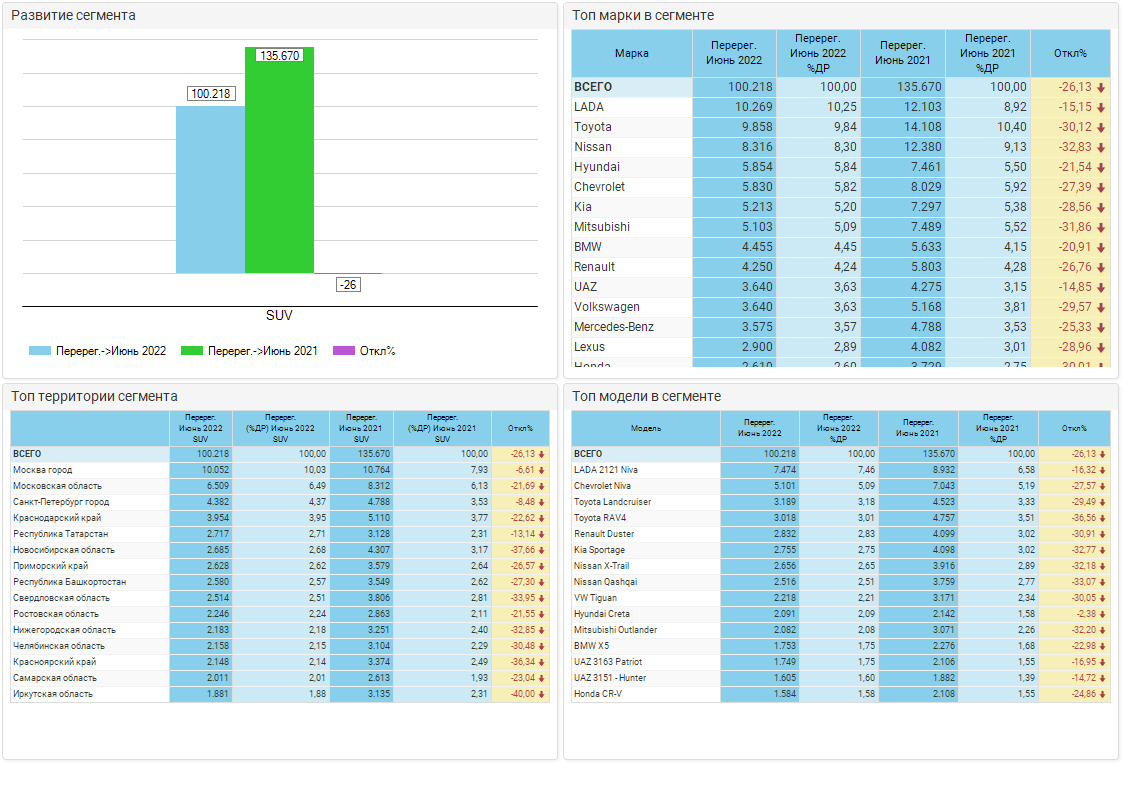Click the decline arrow in the BMW X5 row

[1103, 646]
